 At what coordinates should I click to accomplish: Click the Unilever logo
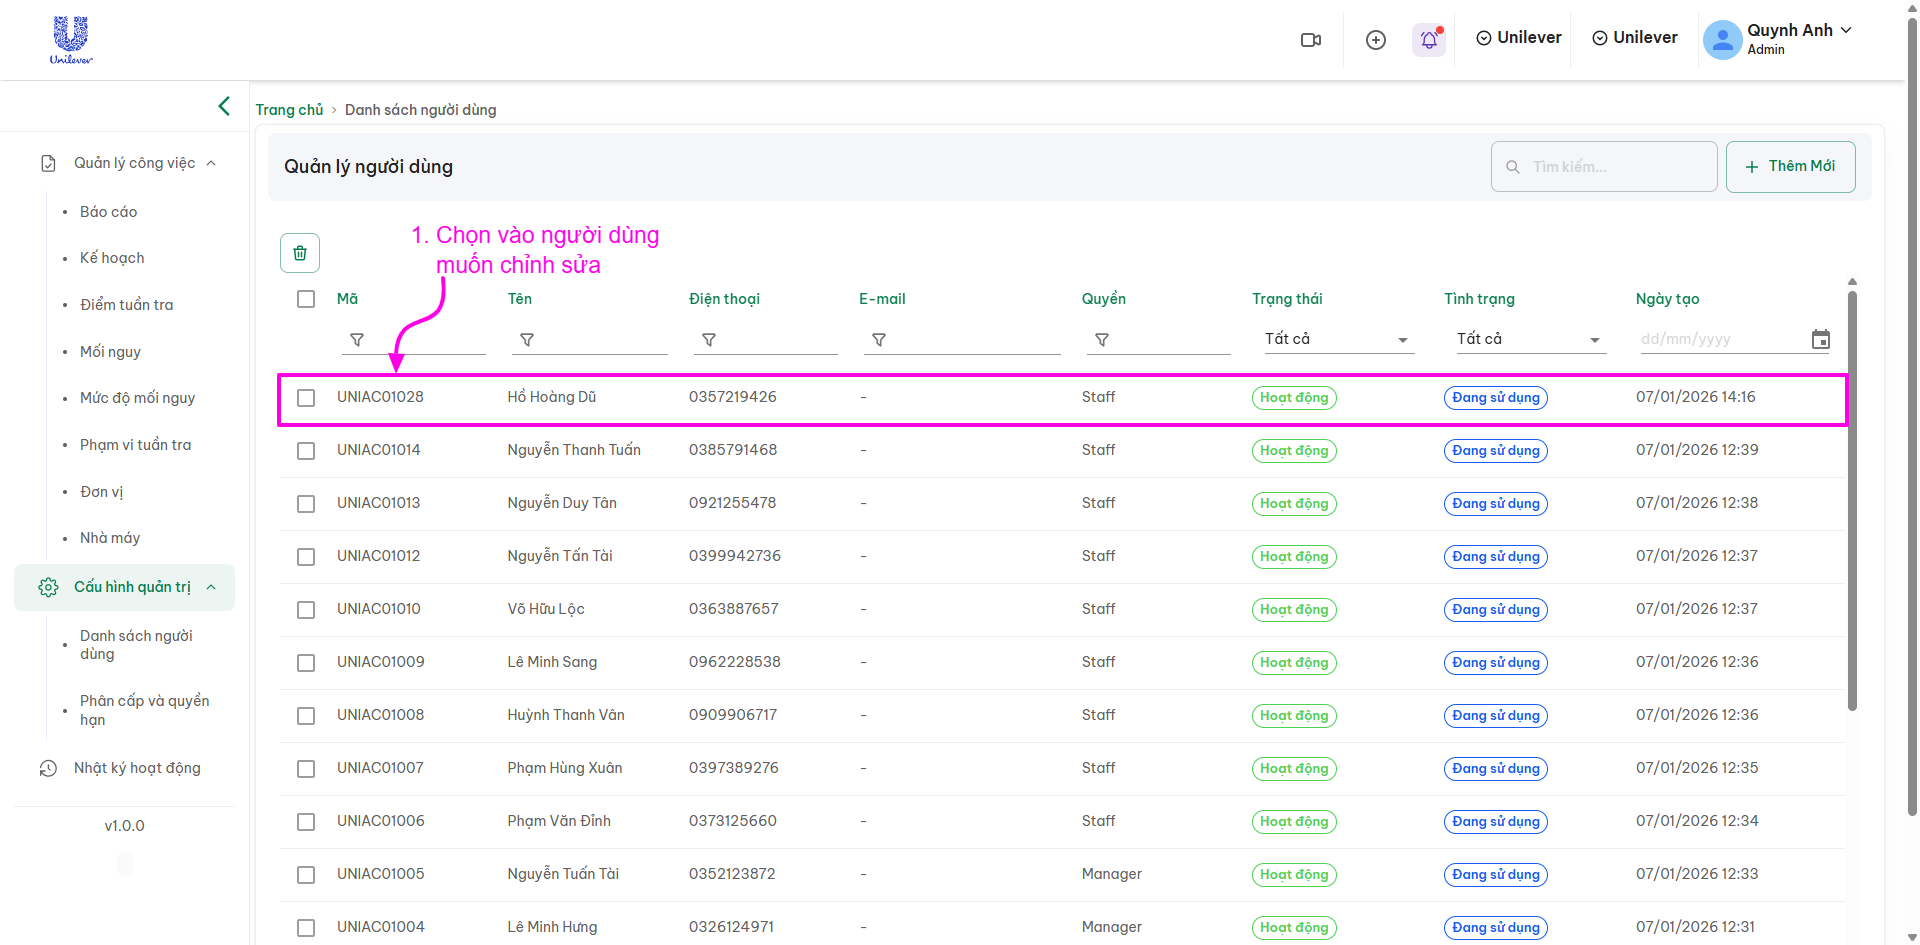71,40
